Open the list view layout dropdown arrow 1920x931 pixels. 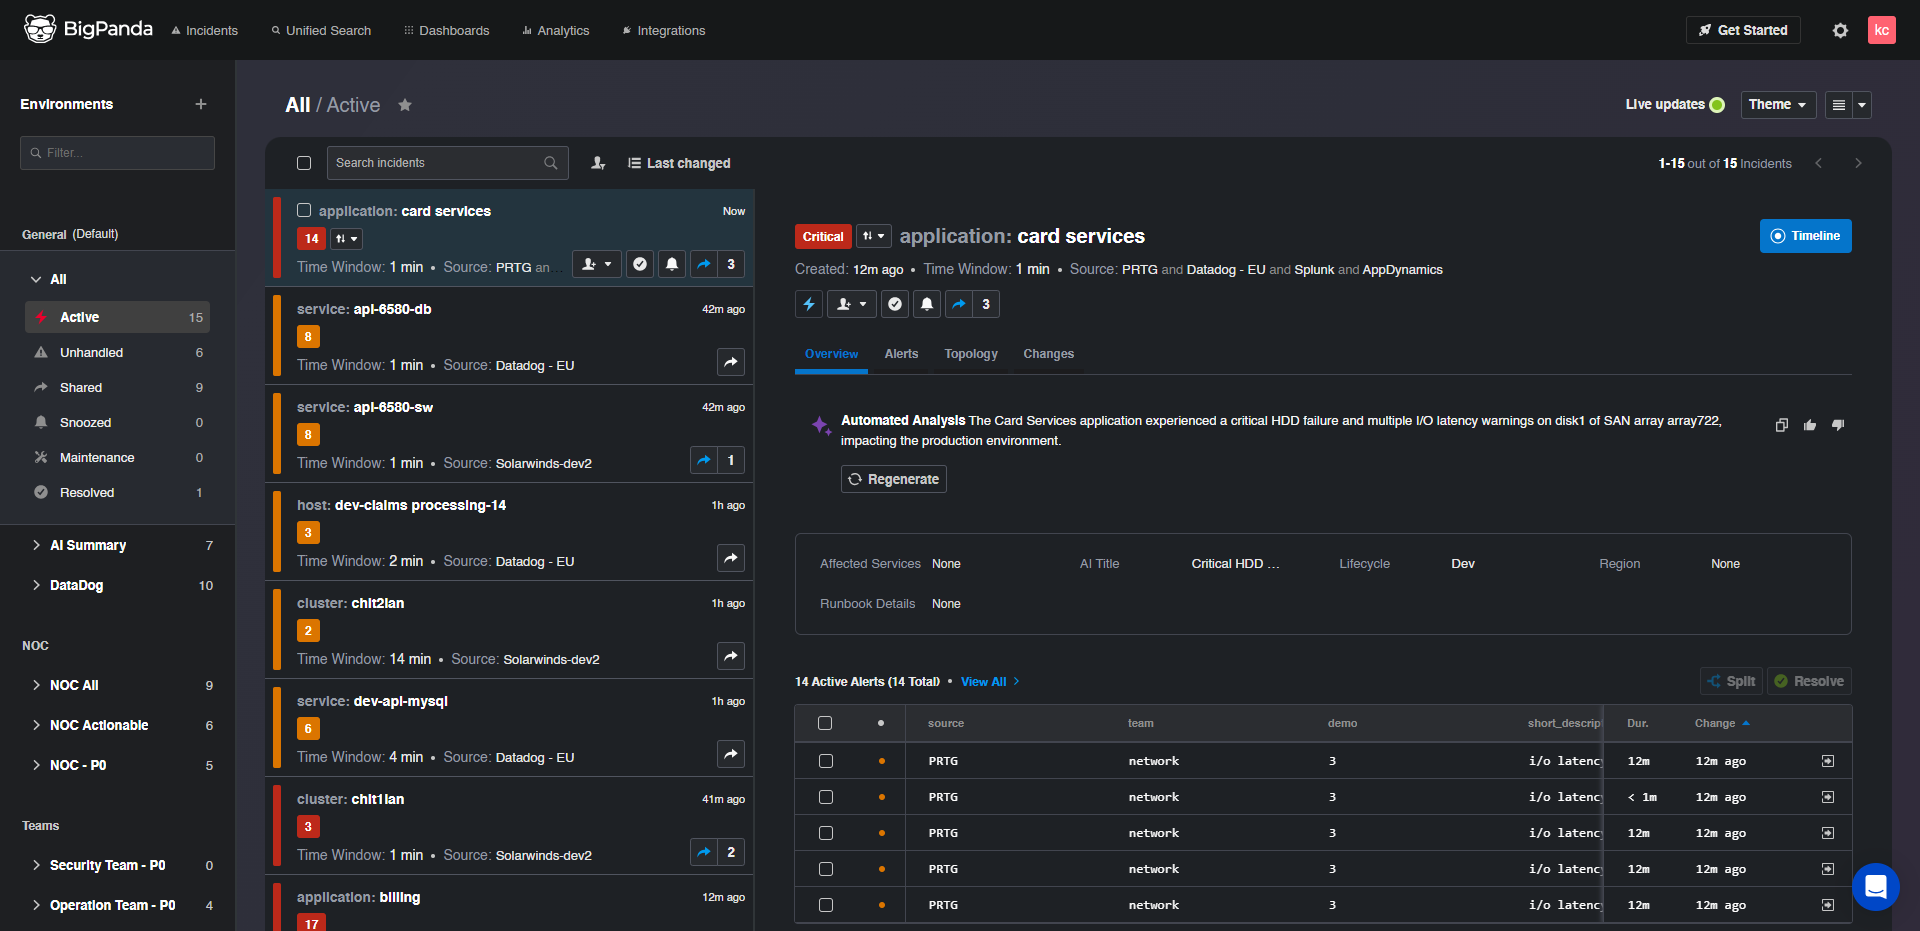1862,105
